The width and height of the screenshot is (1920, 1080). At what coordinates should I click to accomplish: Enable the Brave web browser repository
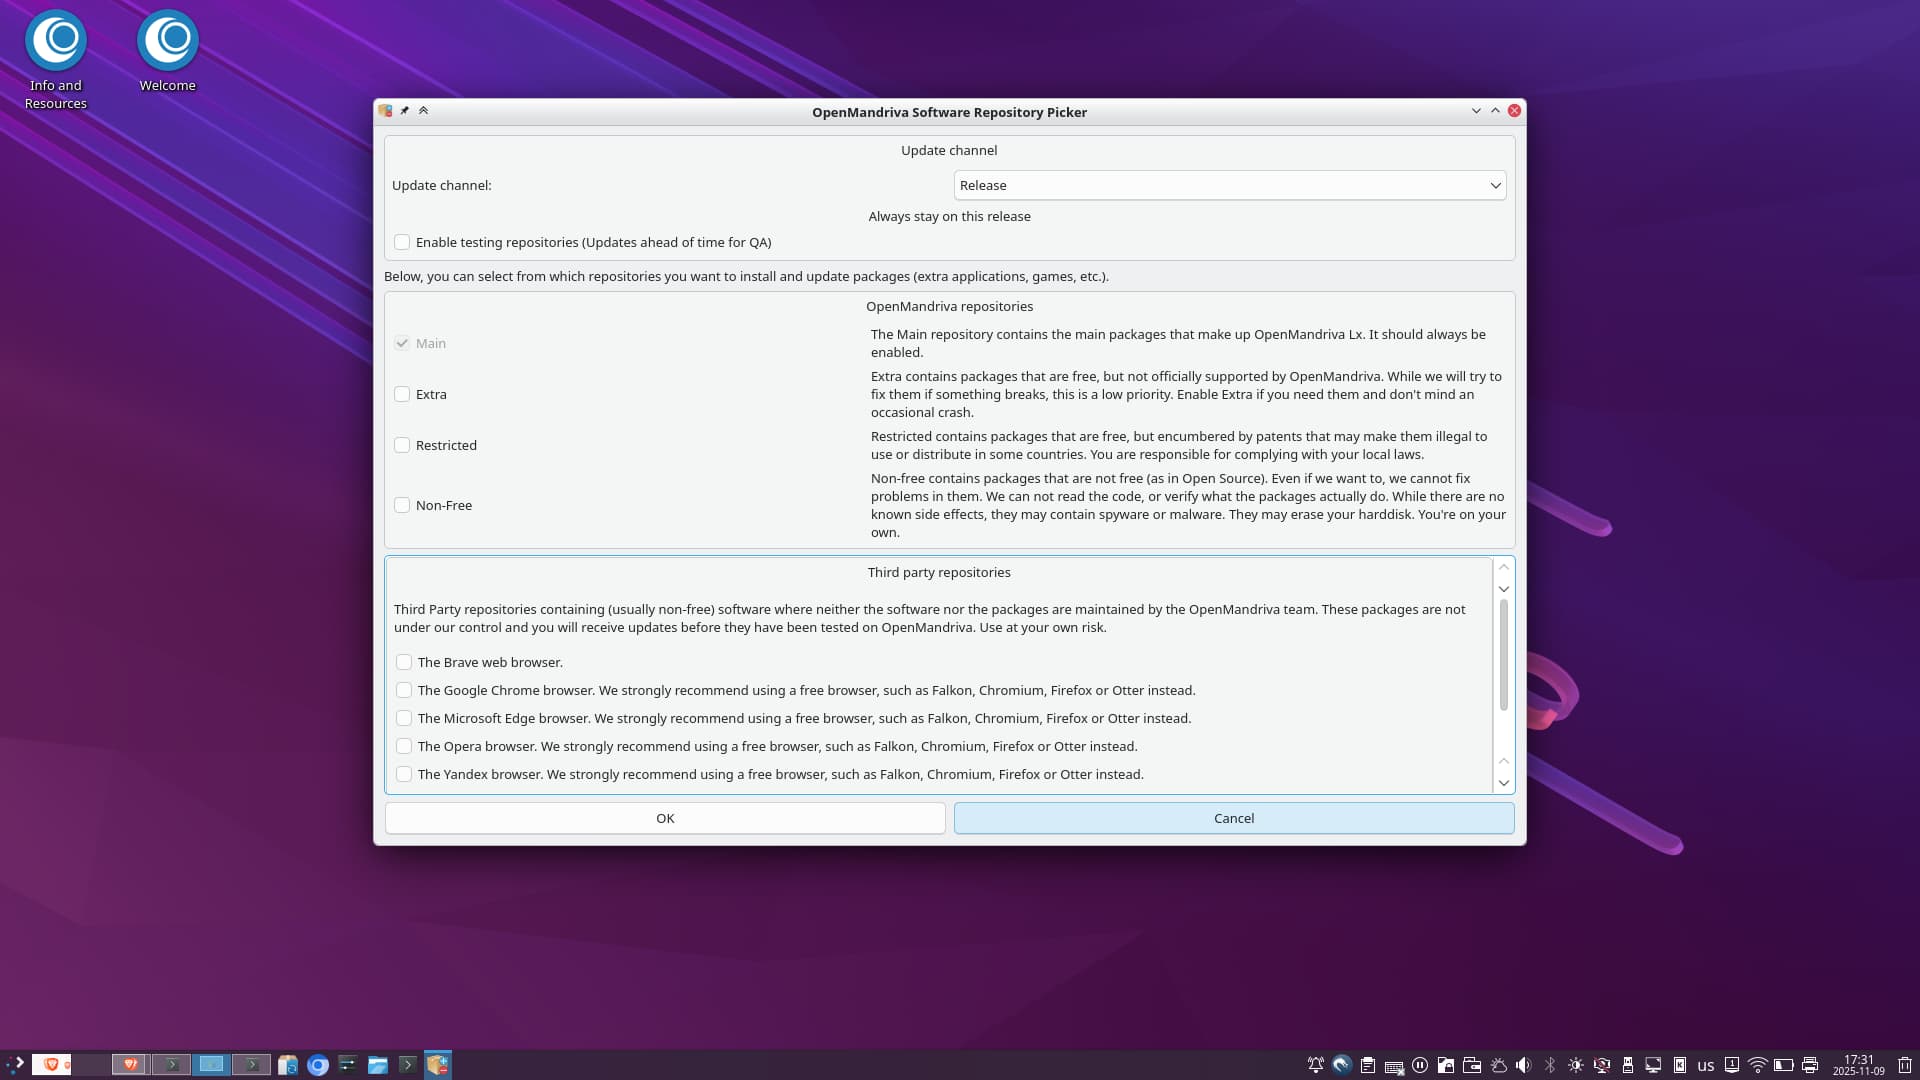click(x=404, y=662)
